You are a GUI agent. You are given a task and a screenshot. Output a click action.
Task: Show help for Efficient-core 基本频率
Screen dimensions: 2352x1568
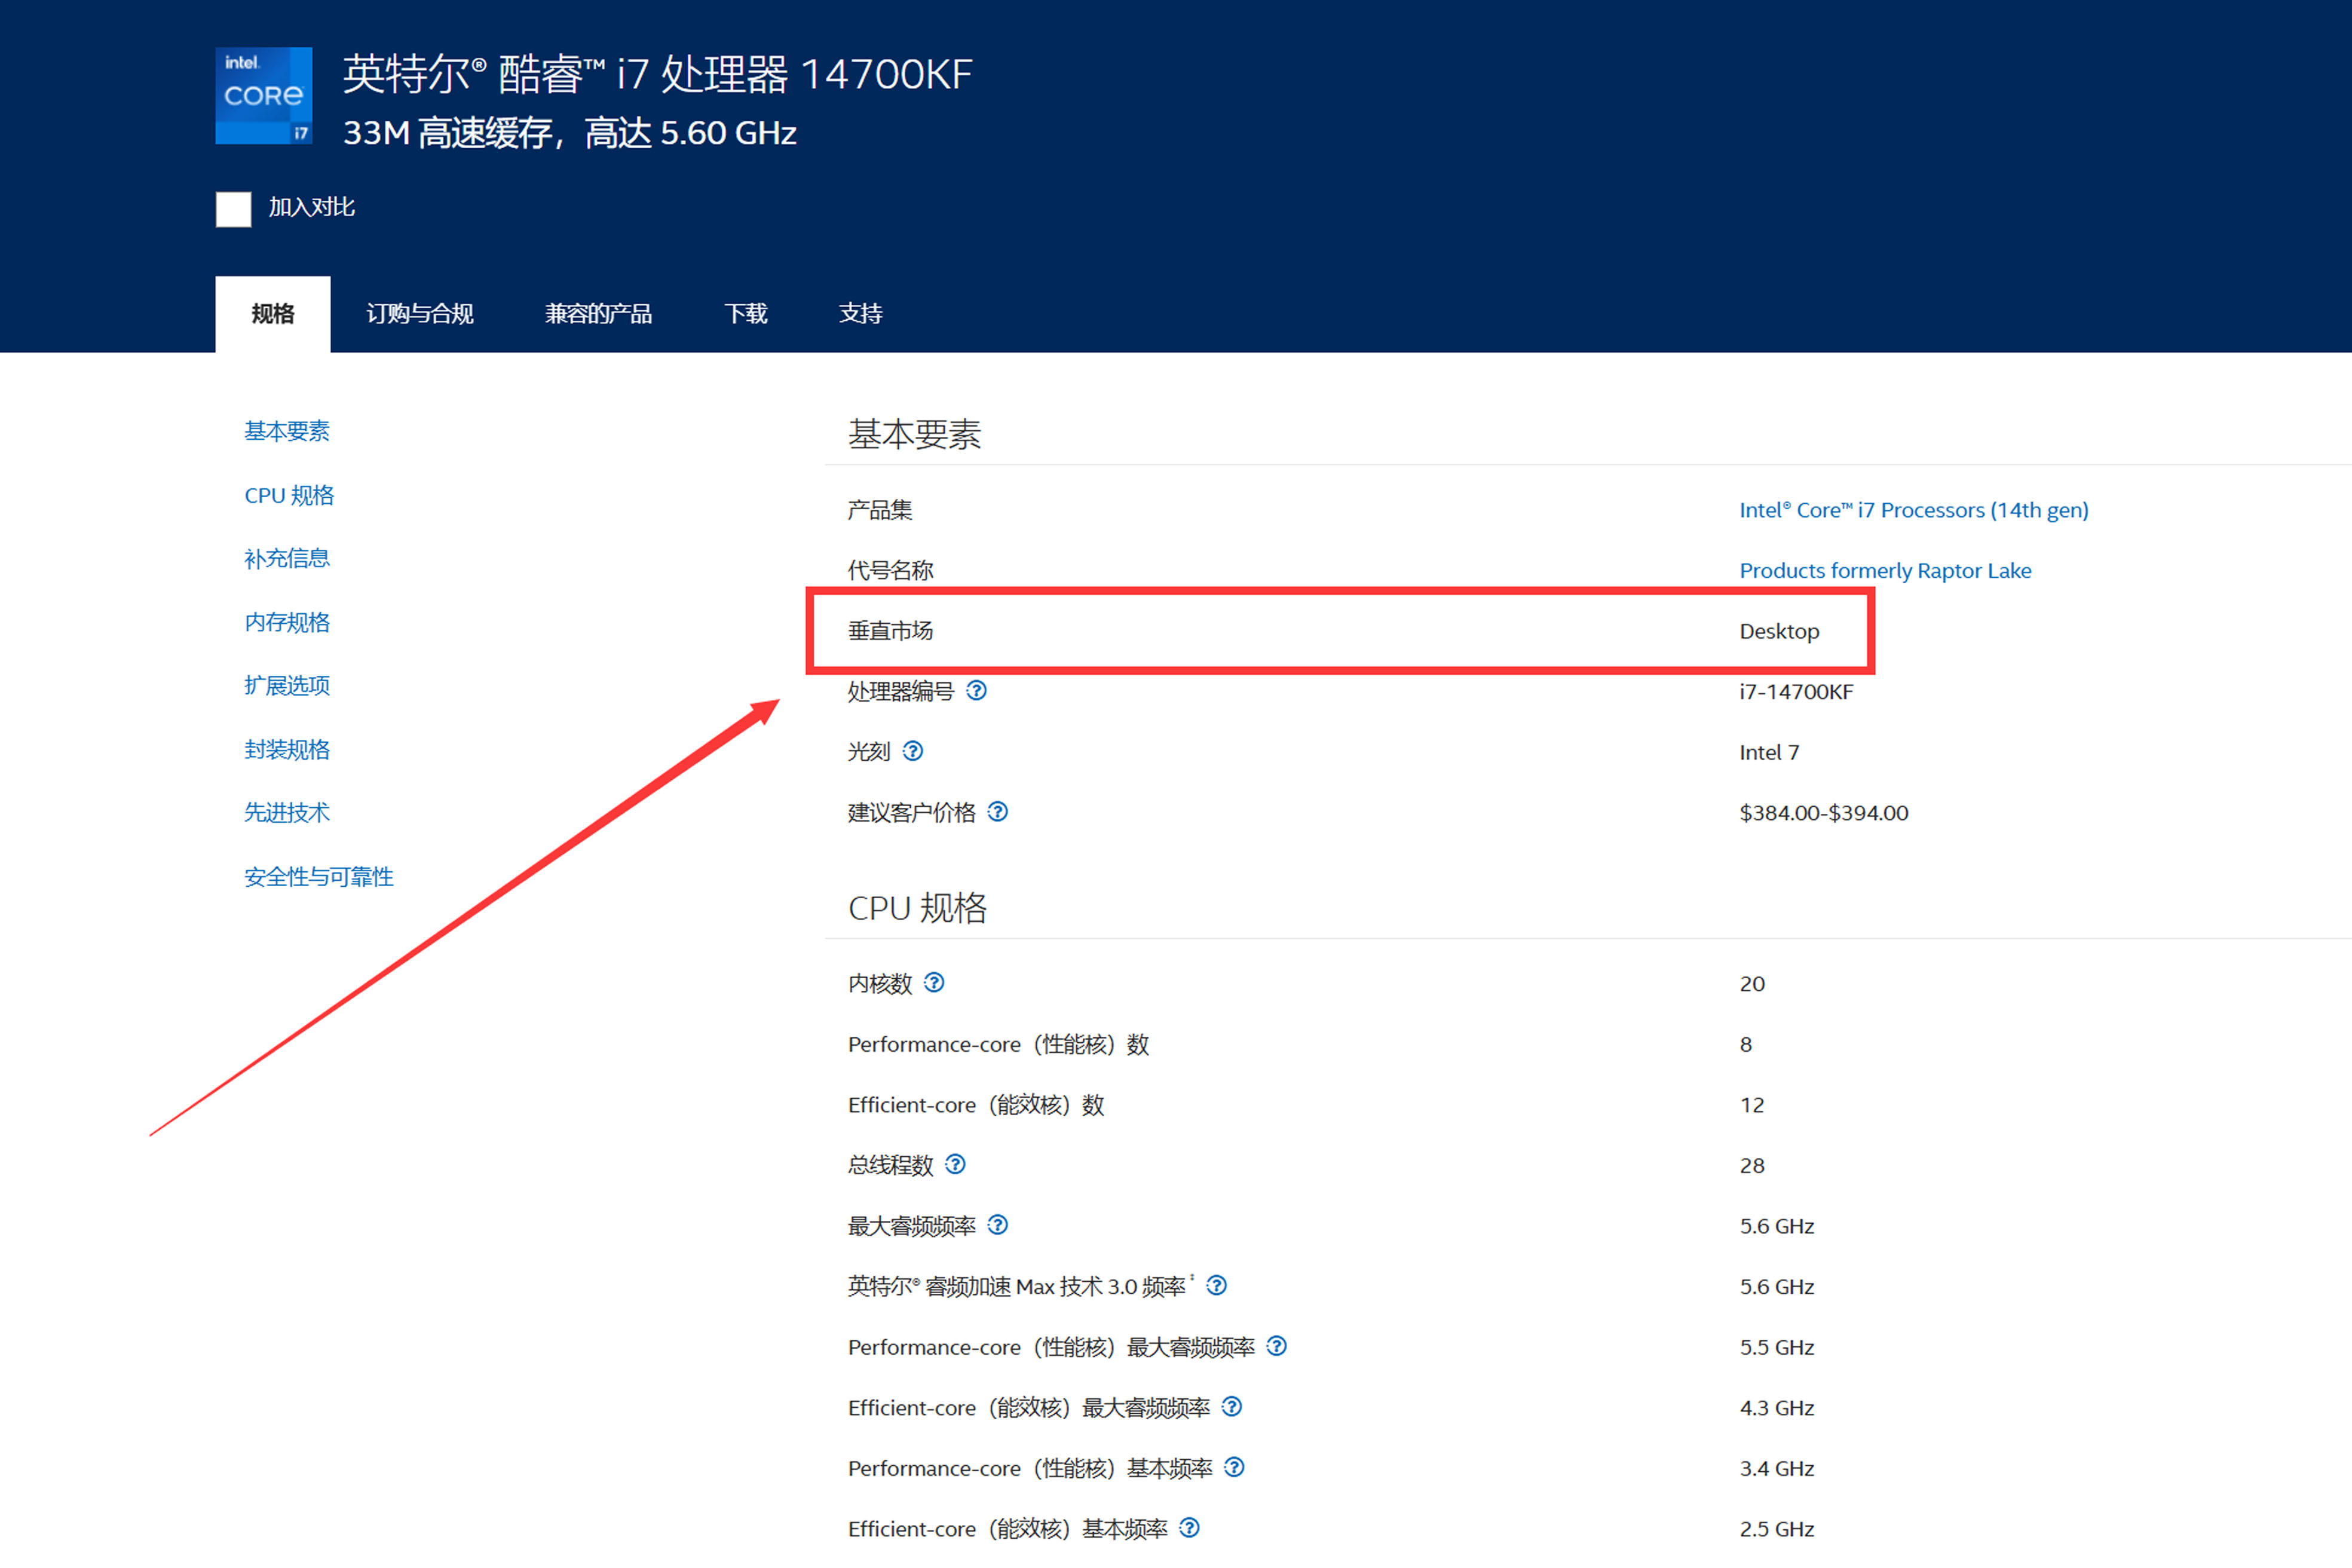1190,1527
